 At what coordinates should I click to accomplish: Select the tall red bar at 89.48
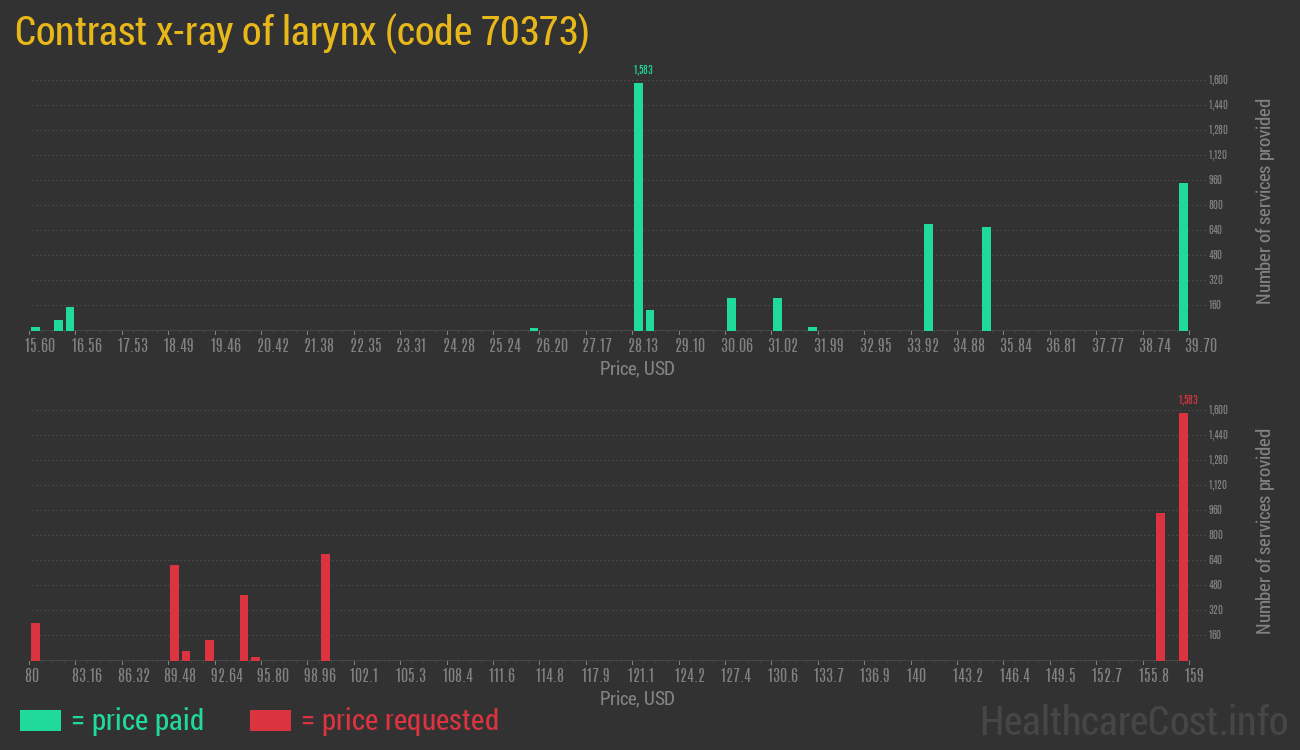click(x=174, y=612)
